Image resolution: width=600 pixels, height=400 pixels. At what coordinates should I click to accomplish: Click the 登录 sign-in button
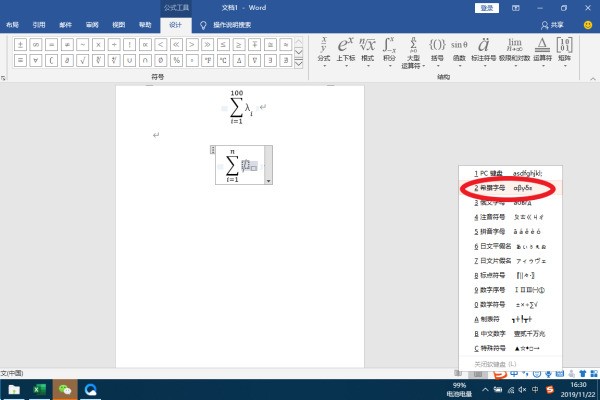click(487, 7)
